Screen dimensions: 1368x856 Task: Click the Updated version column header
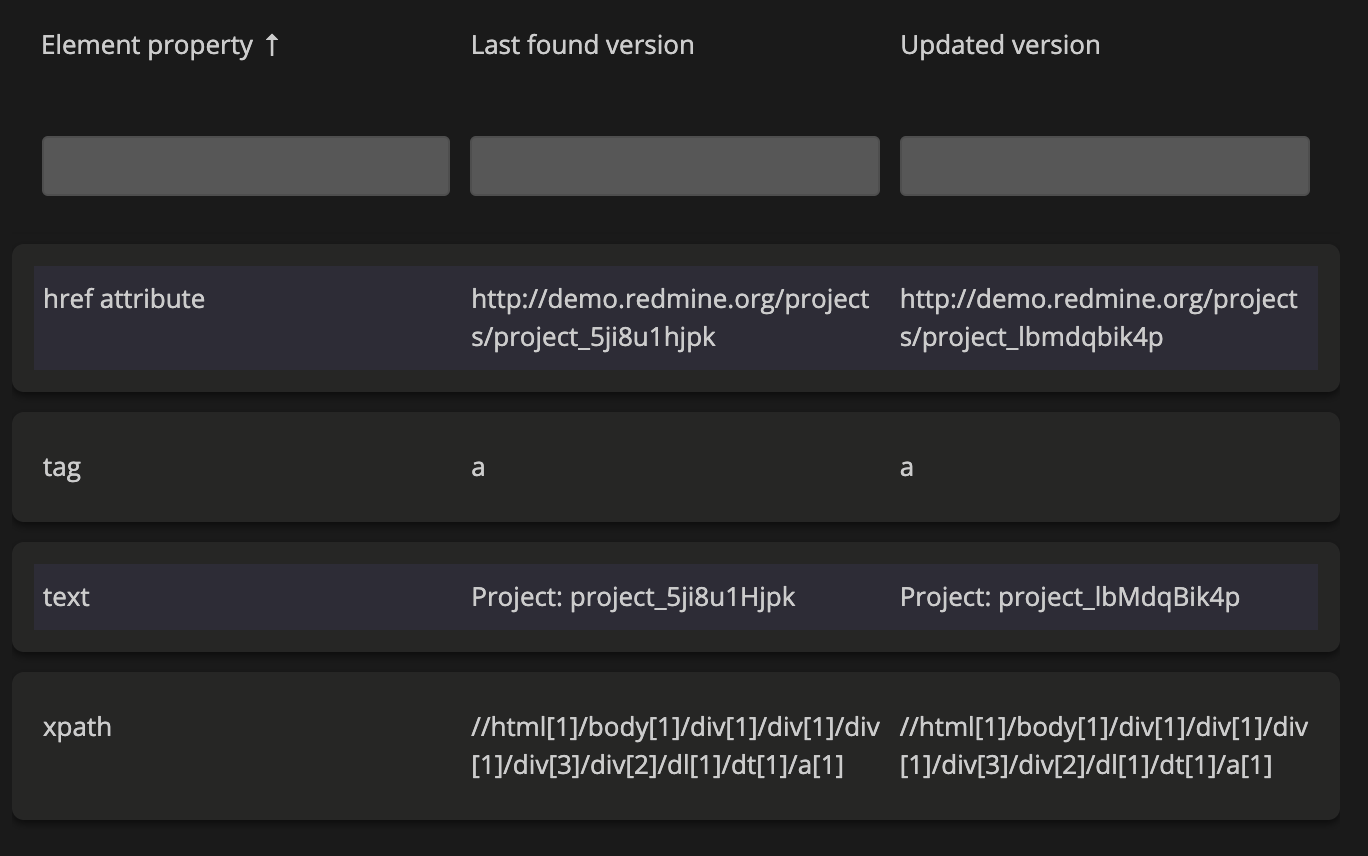tap(1000, 45)
